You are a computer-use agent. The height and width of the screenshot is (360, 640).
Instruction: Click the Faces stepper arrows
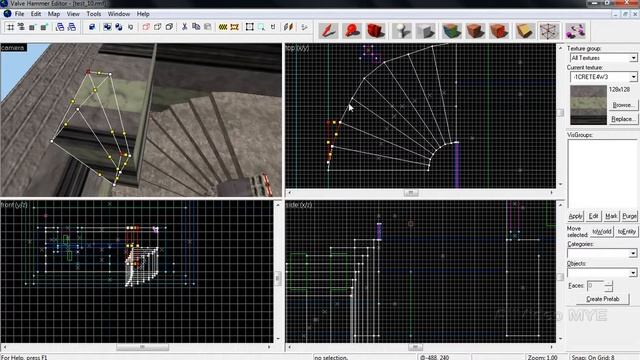pyautogui.click(x=609, y=286)
